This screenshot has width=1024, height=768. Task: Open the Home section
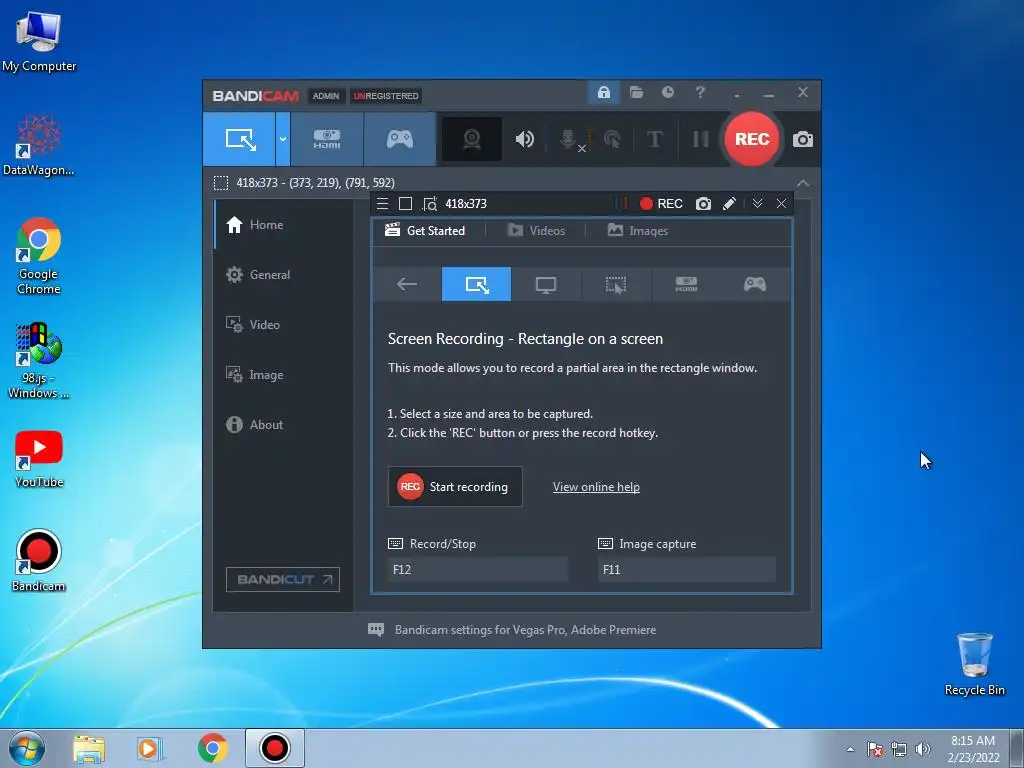(x=283, y=225)
